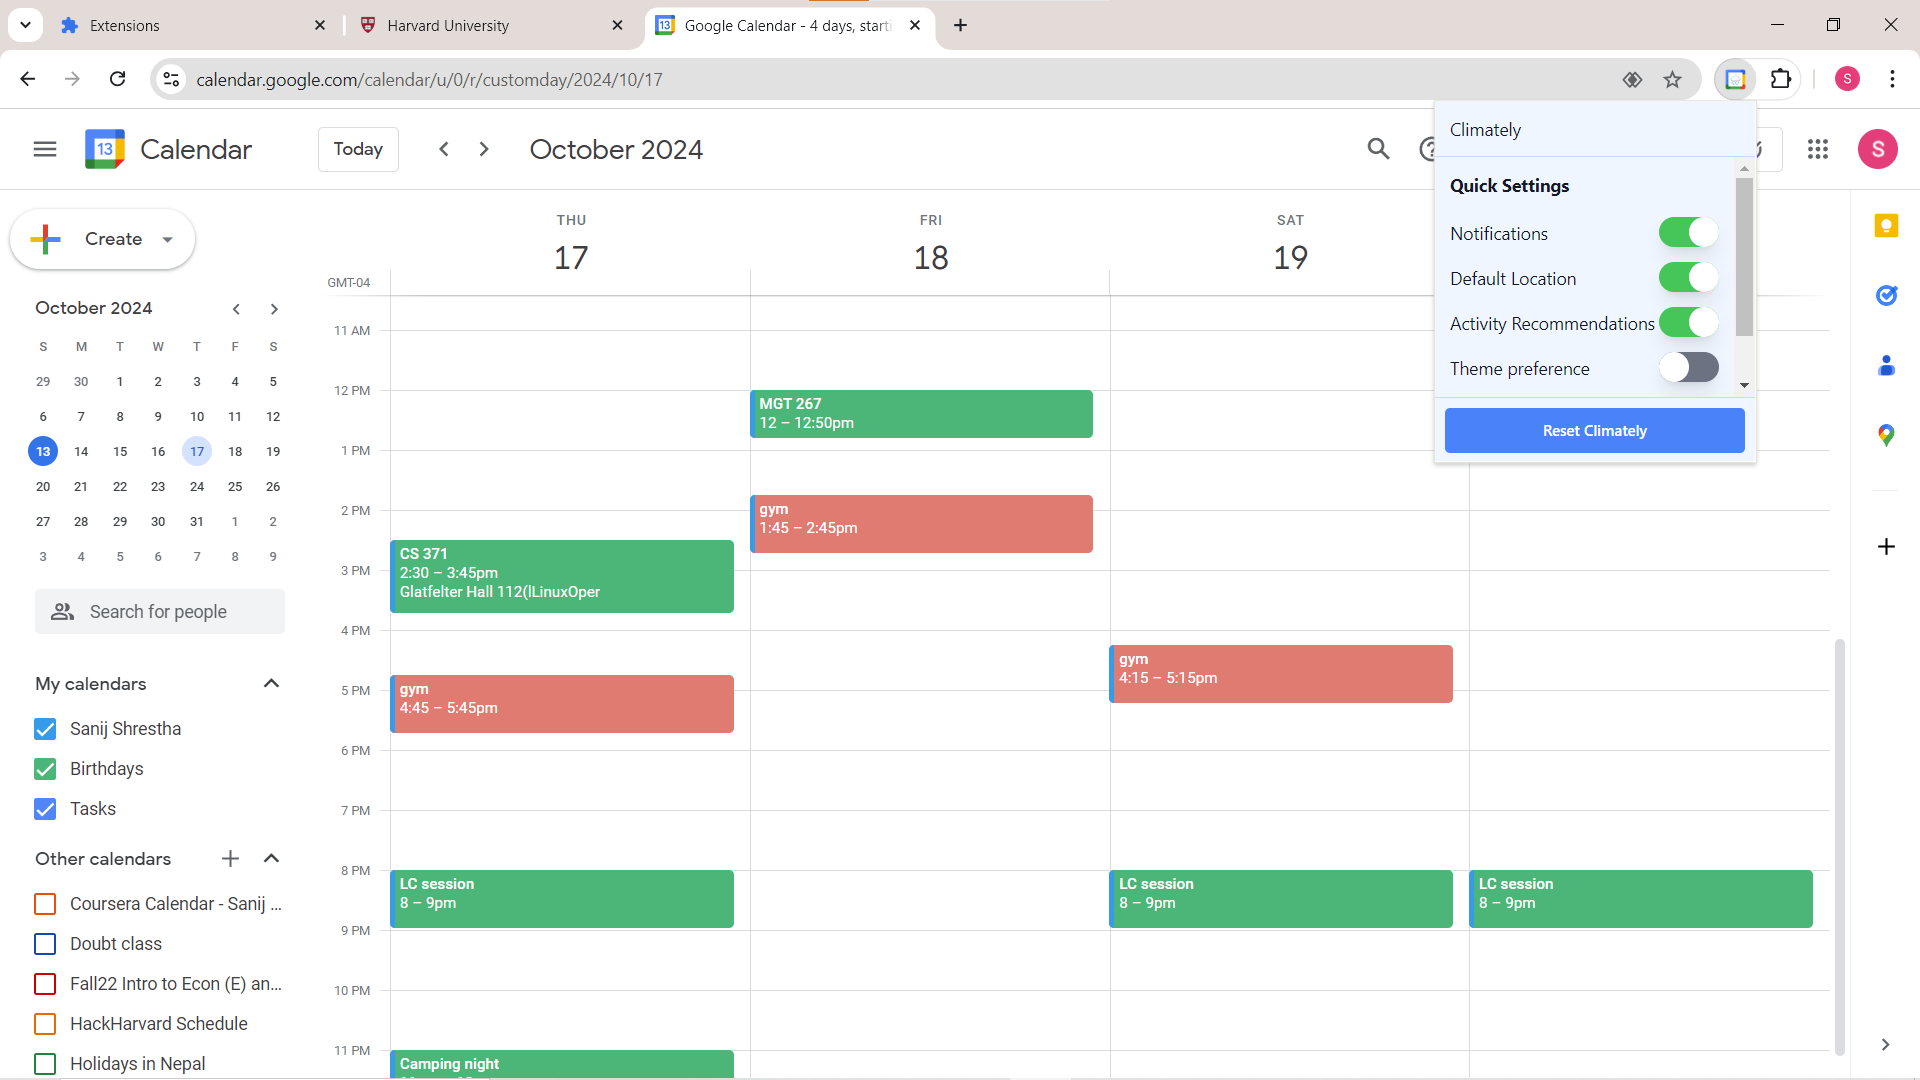Open Google Keep side panel icon
The image size is (1920, 1080).
point(1886,226)
